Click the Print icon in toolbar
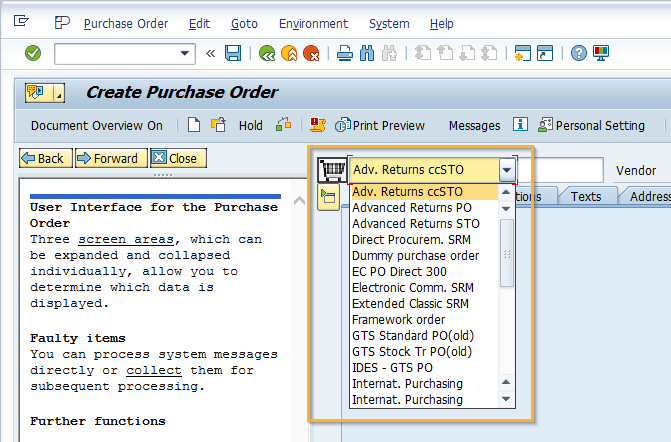This screenshot has height=442, width=671. click(344, 53)
